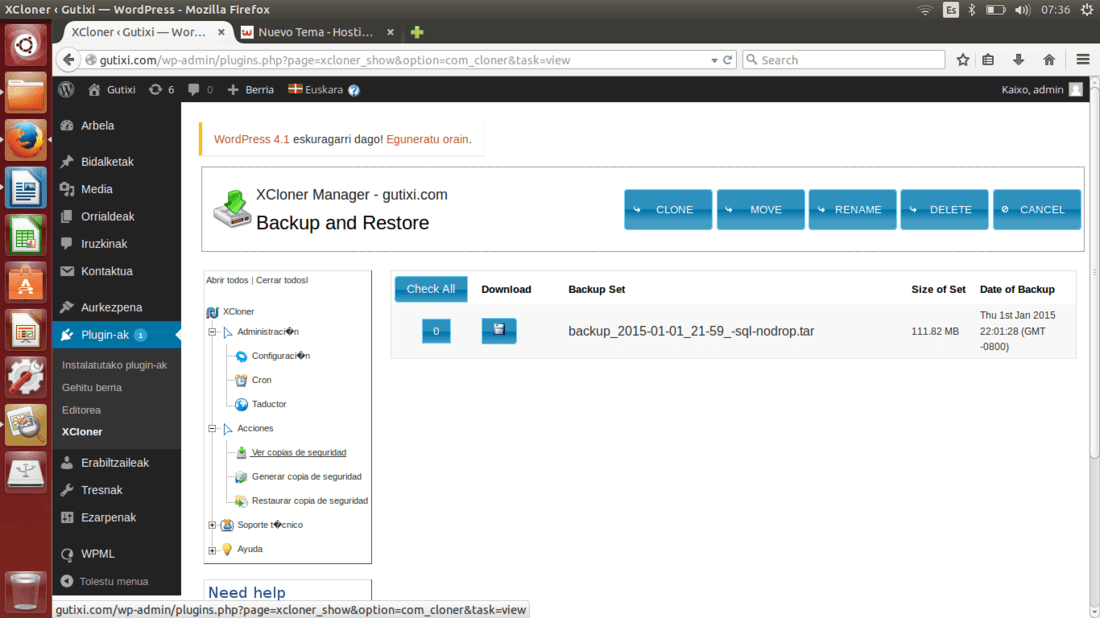Open the Wi-Fi network indicator
This screenshot has width=1100, height=618.
point(925,10)
